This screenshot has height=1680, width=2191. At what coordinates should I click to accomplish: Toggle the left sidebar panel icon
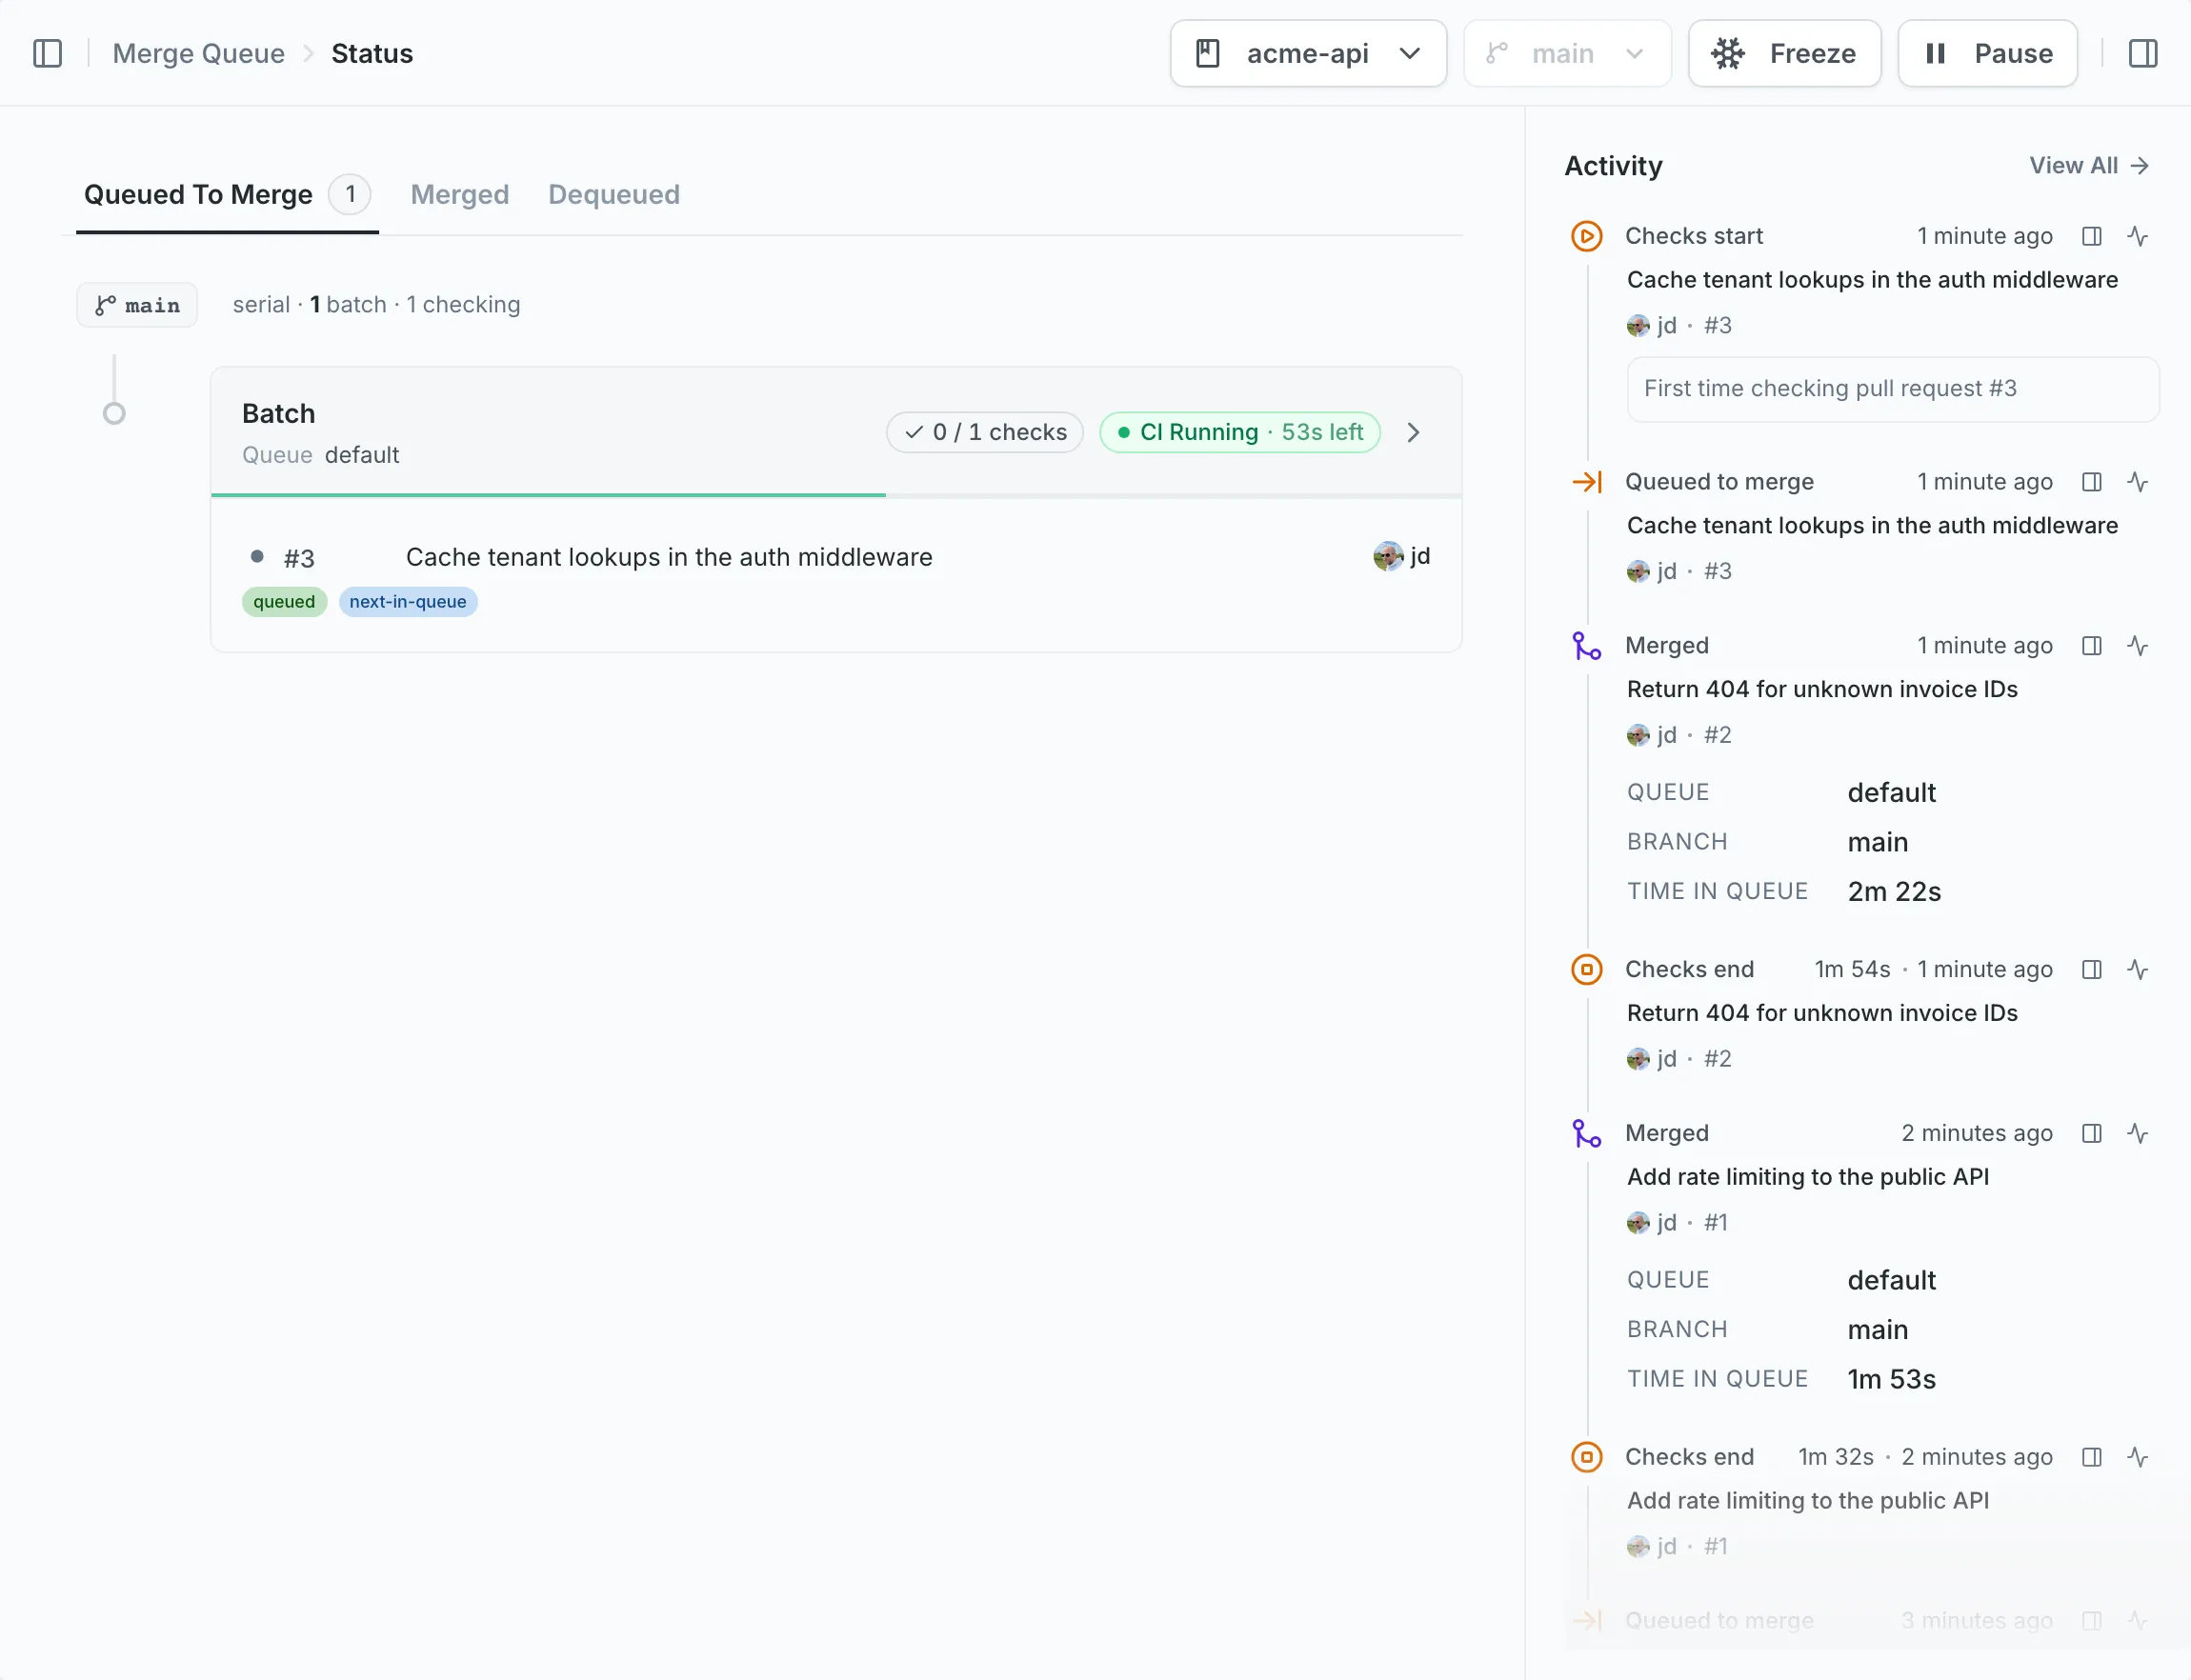click(x=48, y=53)
